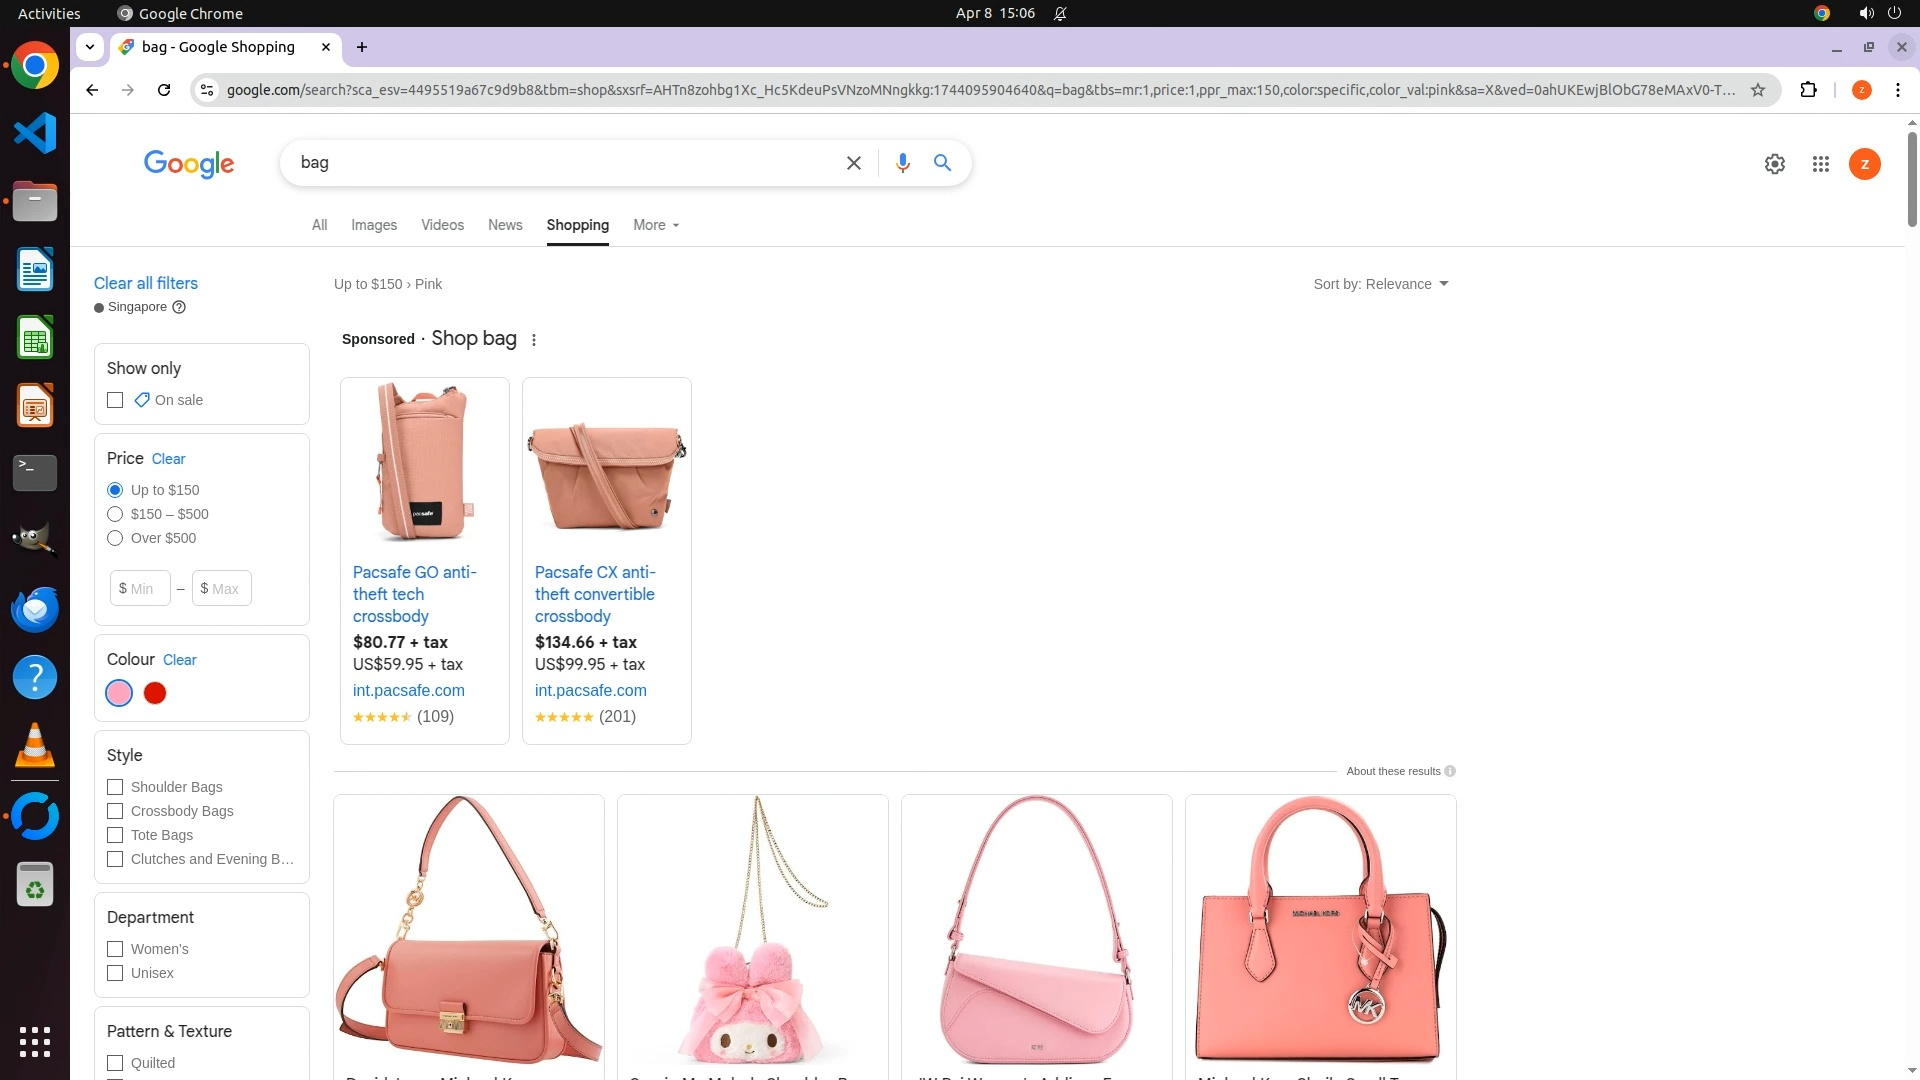Click the minimum price input field
Image resolution: width=1920 pixels, height=1080 pixels.
click(141, 588)
